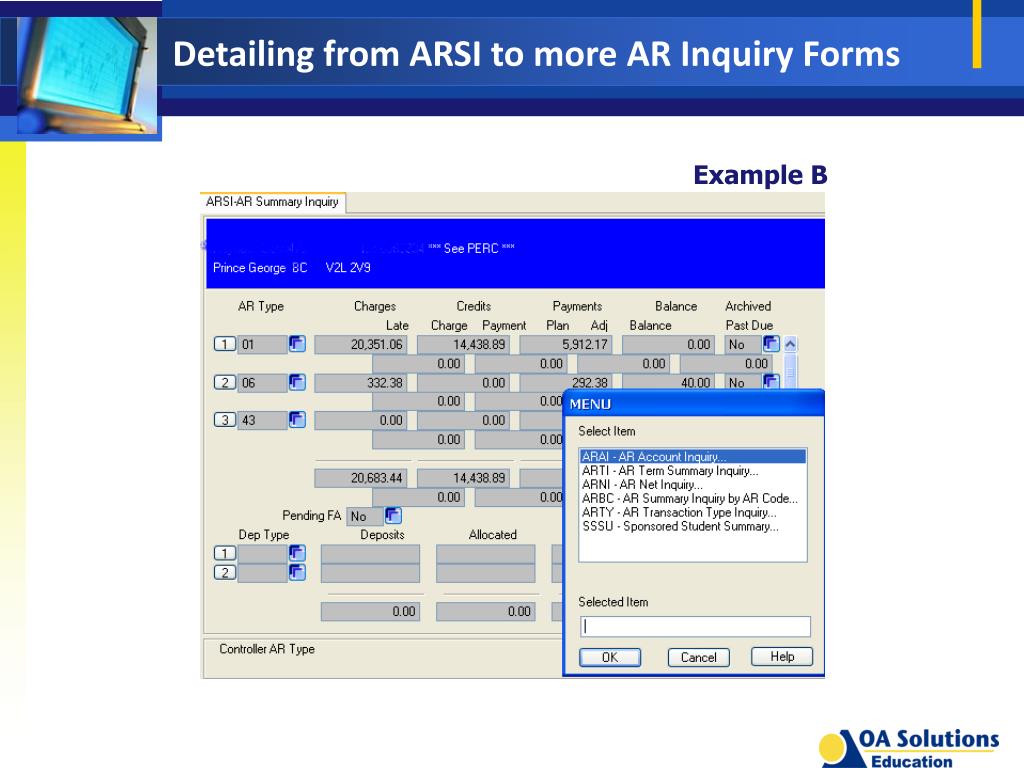Open detail icon for AR Type 06
The width and height of the screenshot is (1024, 768).
(x=297, y=382)
